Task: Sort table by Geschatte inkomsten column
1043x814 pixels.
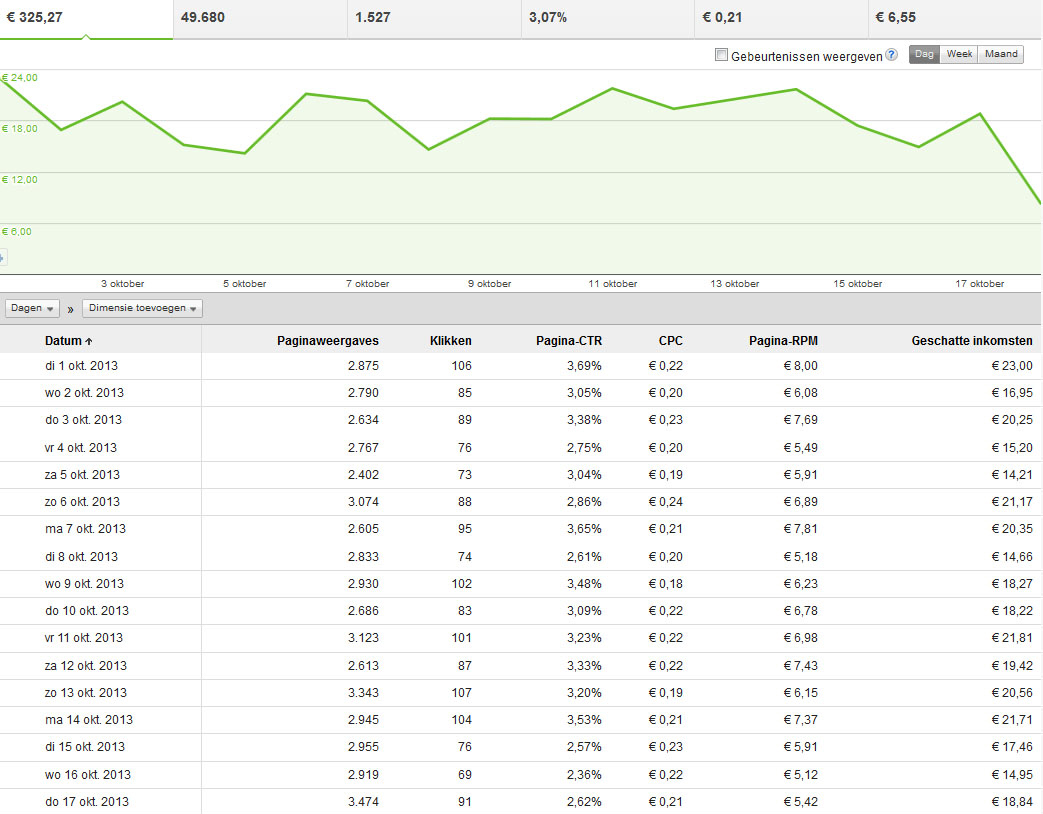Action: coord(971,341)
